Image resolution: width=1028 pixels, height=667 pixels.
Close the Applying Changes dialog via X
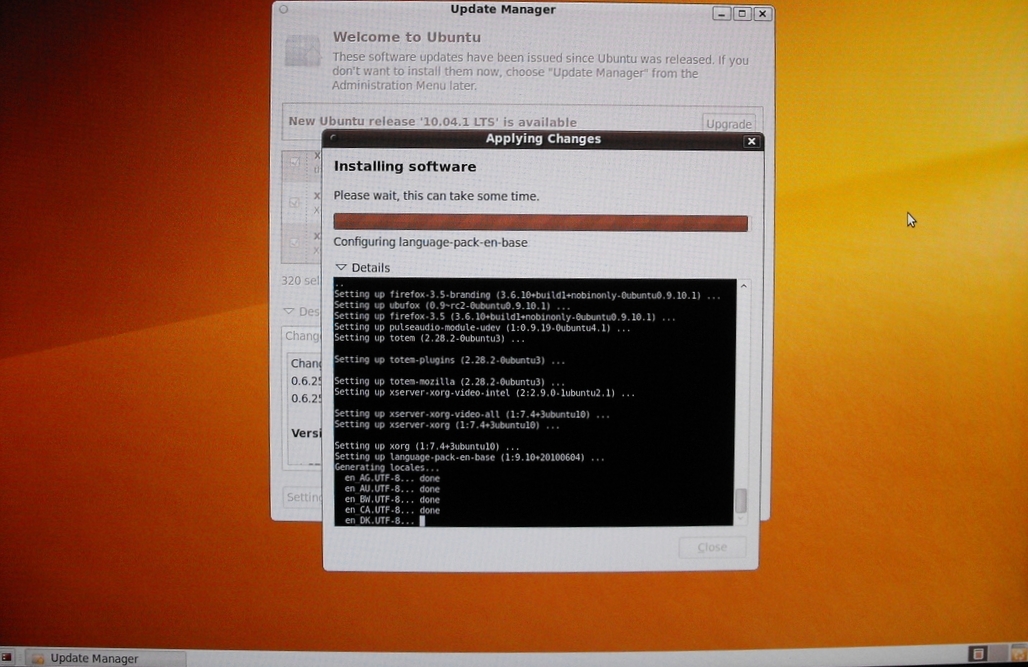[751, 141]
